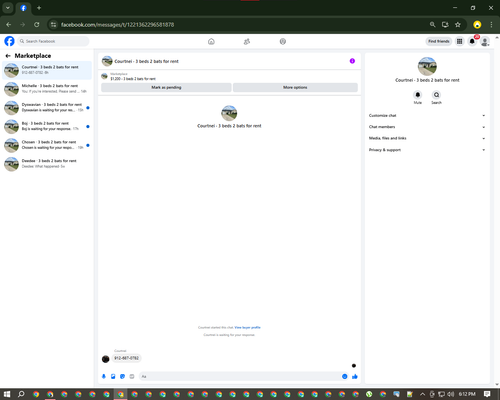Screen dimensions: 500x400
Task: Click the Courtnei chat header title
Action: click(x=146, y=61)
